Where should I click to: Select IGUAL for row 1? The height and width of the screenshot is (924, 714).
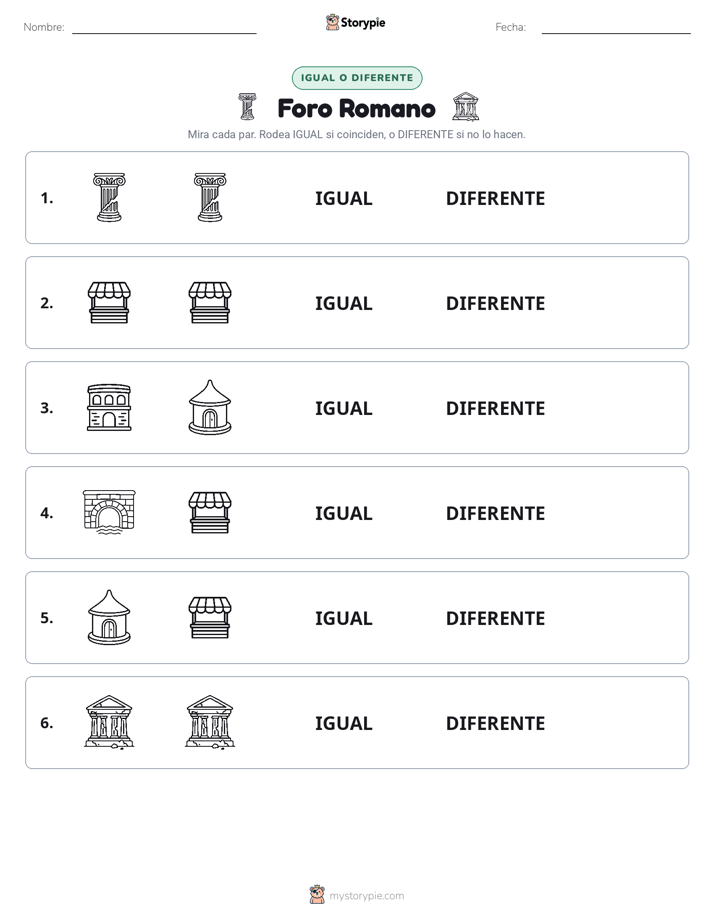(x=343, y=199)
